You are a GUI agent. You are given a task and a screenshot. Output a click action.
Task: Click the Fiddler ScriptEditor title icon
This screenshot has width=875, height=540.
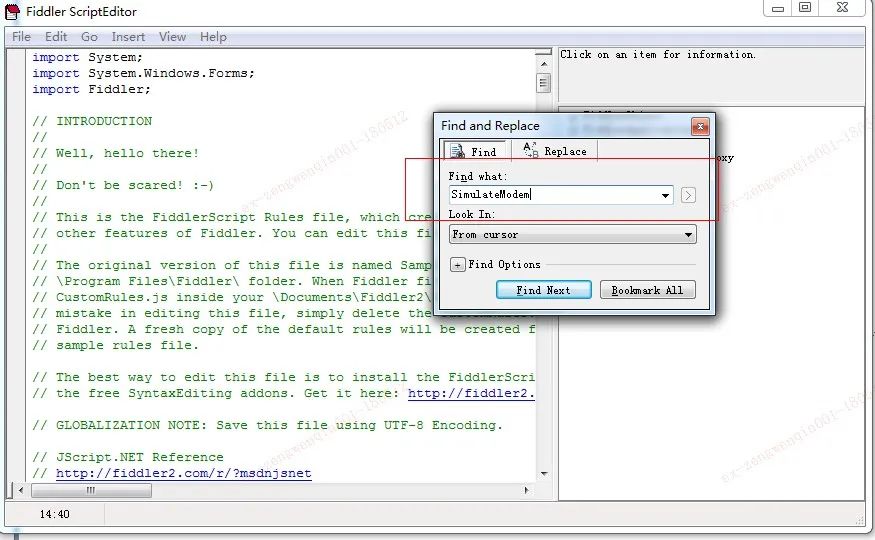12,11
